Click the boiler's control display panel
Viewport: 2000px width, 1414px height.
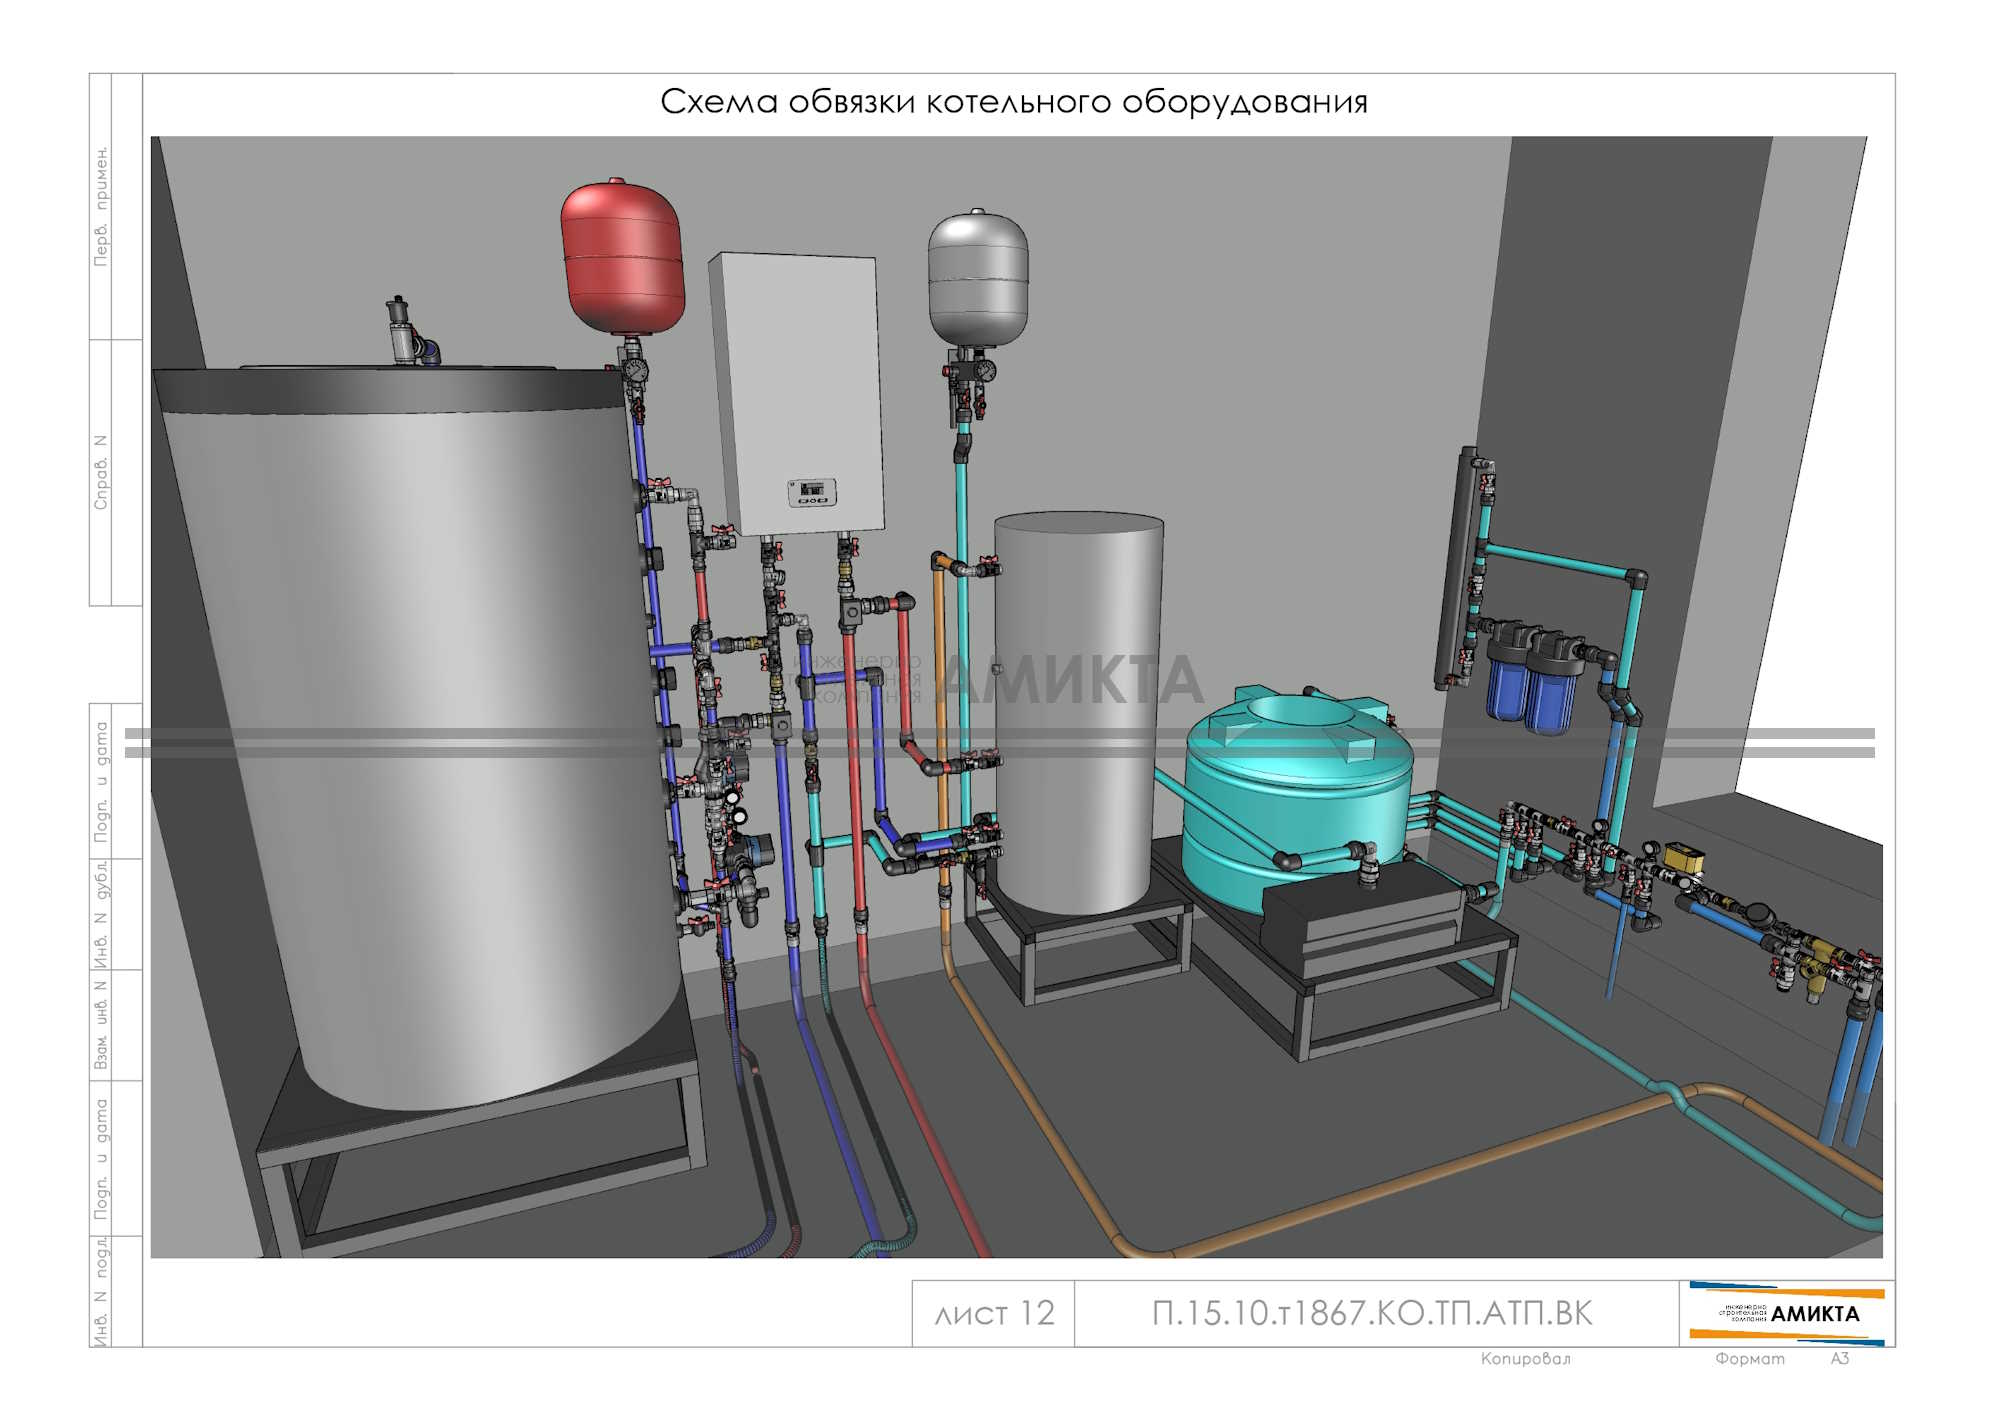point(812,492)
